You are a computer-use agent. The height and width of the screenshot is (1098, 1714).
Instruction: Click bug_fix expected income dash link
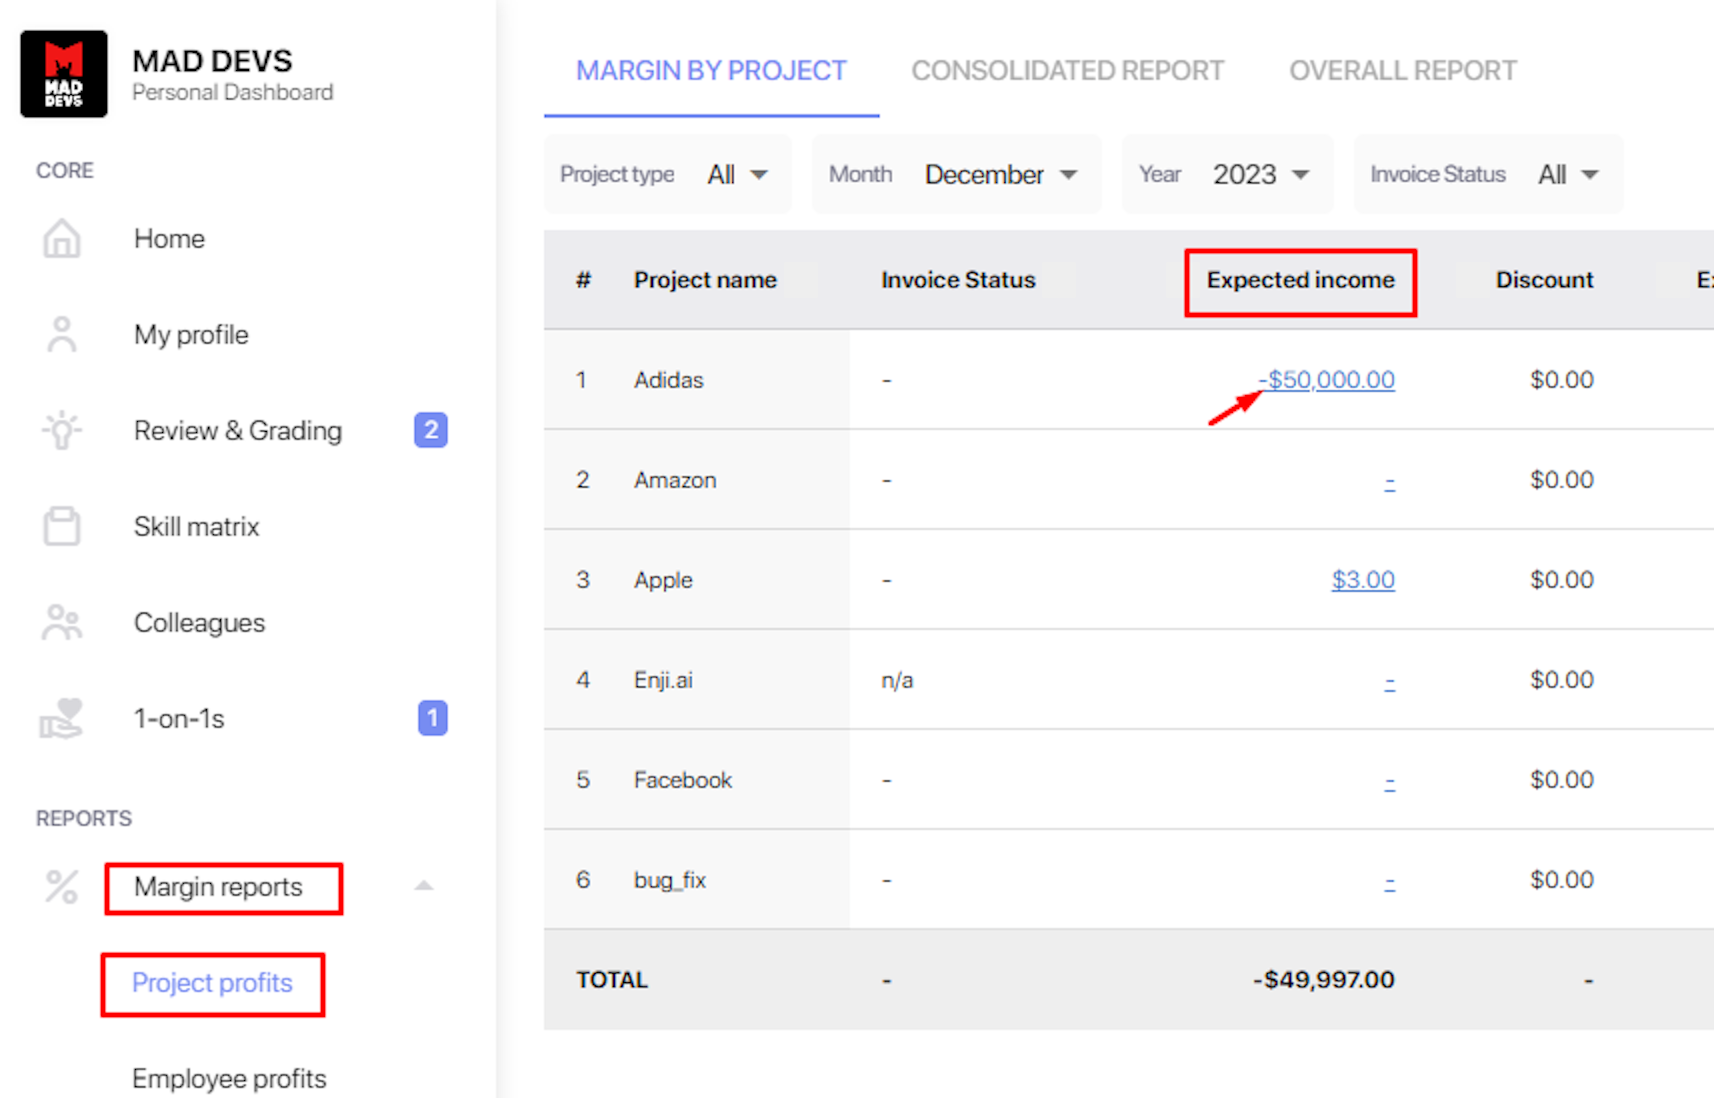[x=1389, y=882]
